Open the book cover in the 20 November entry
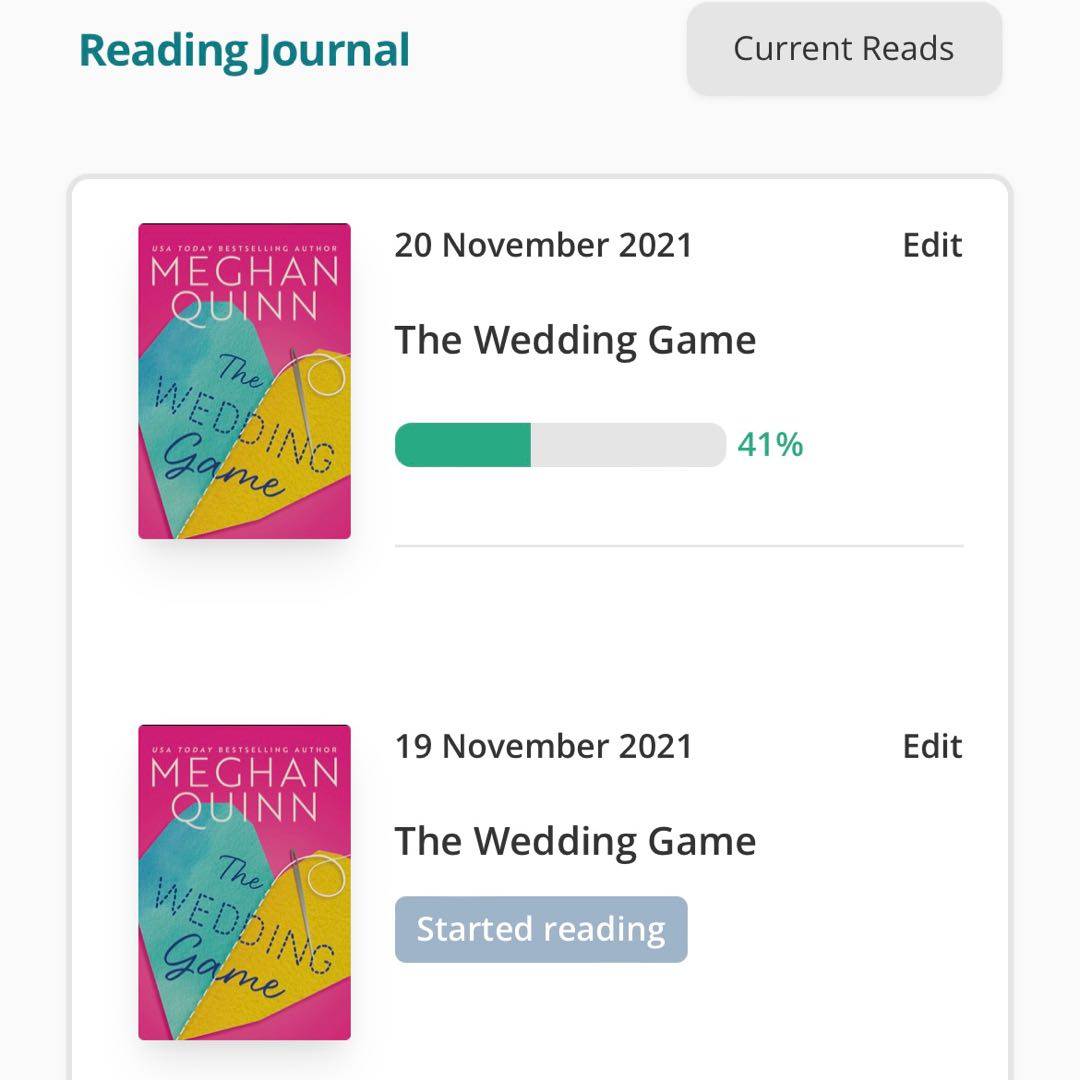The image size is (1080, 1080). (244, 381)
